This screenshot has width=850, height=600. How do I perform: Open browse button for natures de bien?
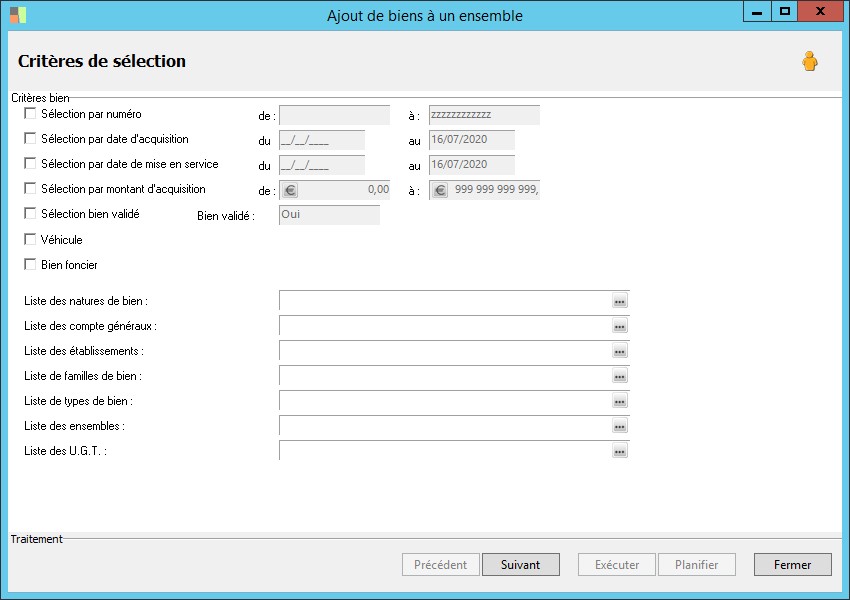coord(620,301)
